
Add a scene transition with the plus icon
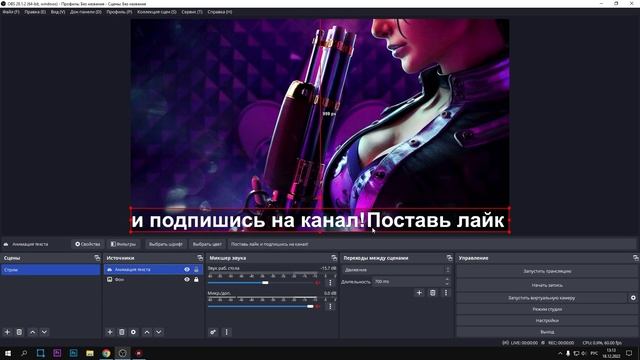tap(419, 293)
